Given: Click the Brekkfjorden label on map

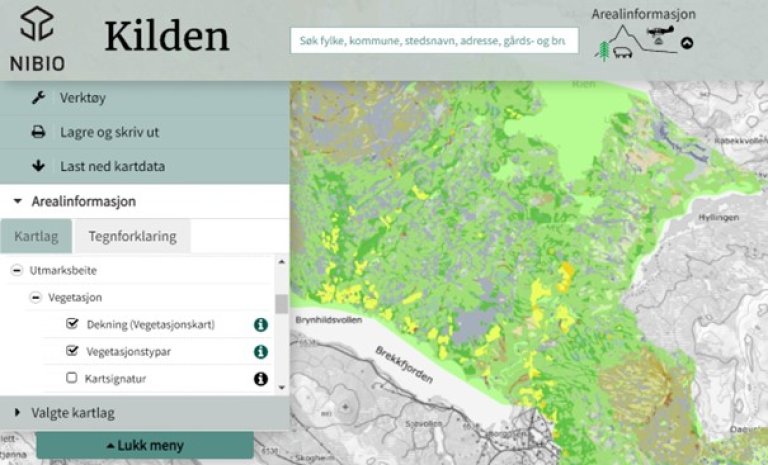Looking at the screenshot, I should tap(404, 365).
